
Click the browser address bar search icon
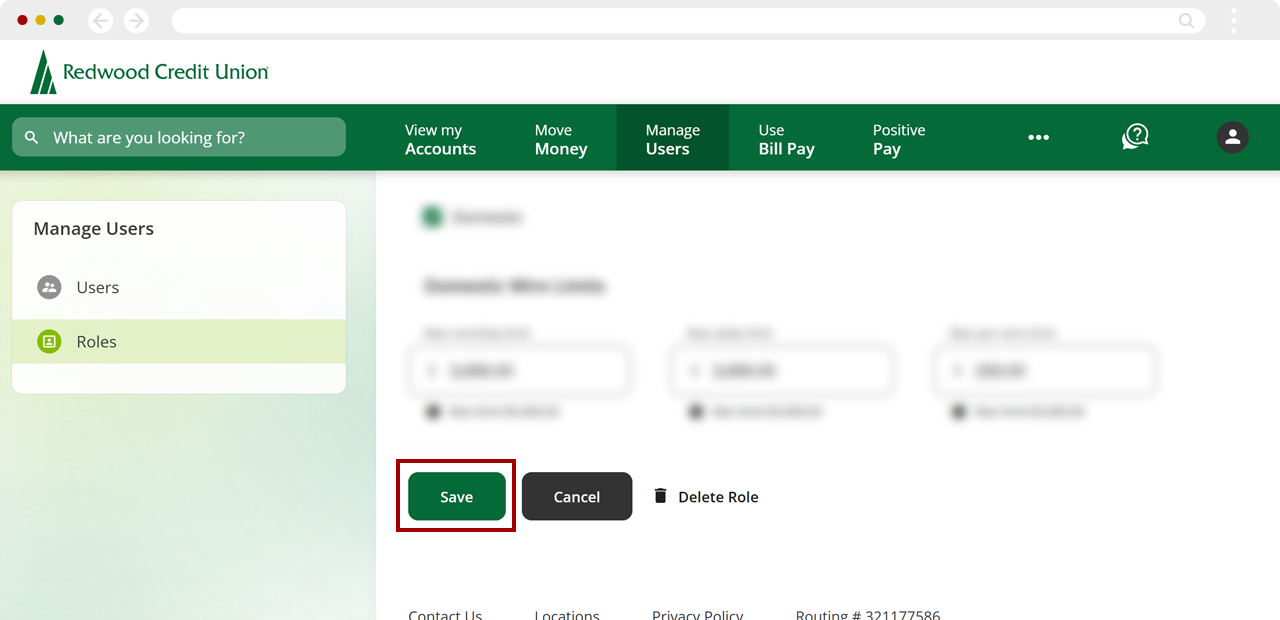1186,20
